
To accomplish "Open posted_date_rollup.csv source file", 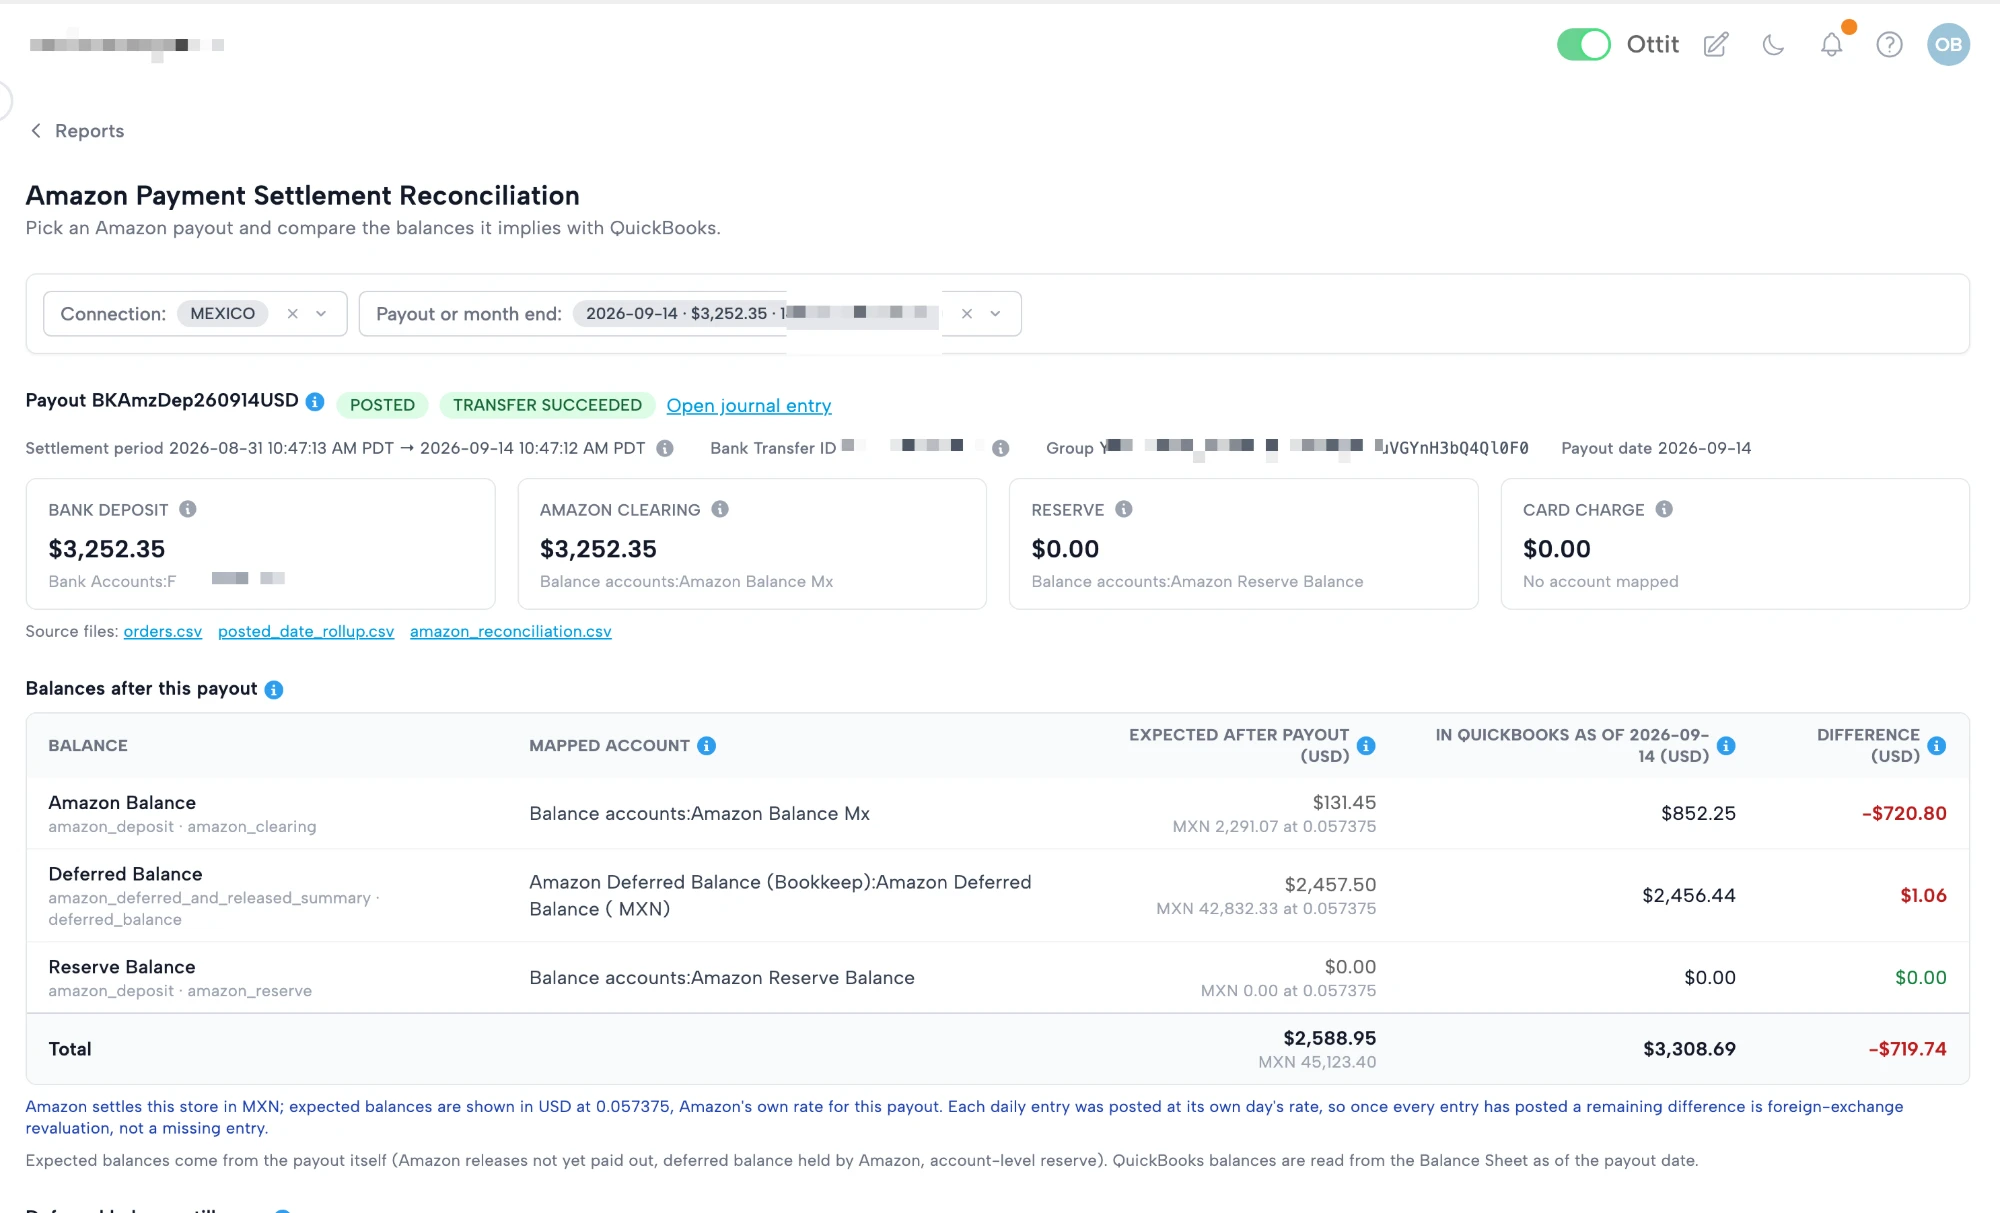I will (x=306, y=631).
